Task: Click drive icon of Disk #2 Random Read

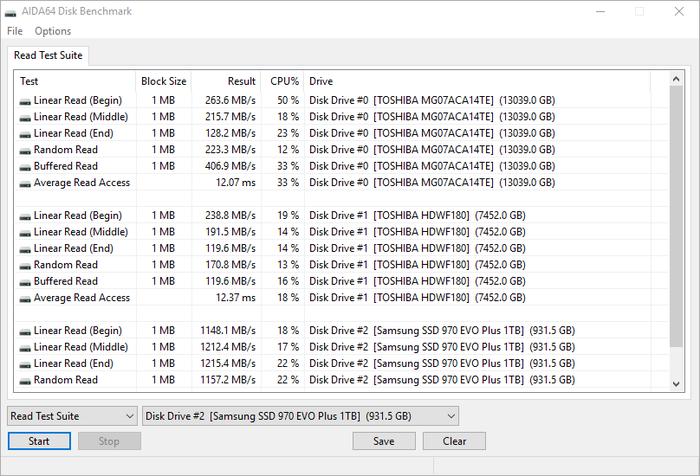Action: (x=25, y=382)
